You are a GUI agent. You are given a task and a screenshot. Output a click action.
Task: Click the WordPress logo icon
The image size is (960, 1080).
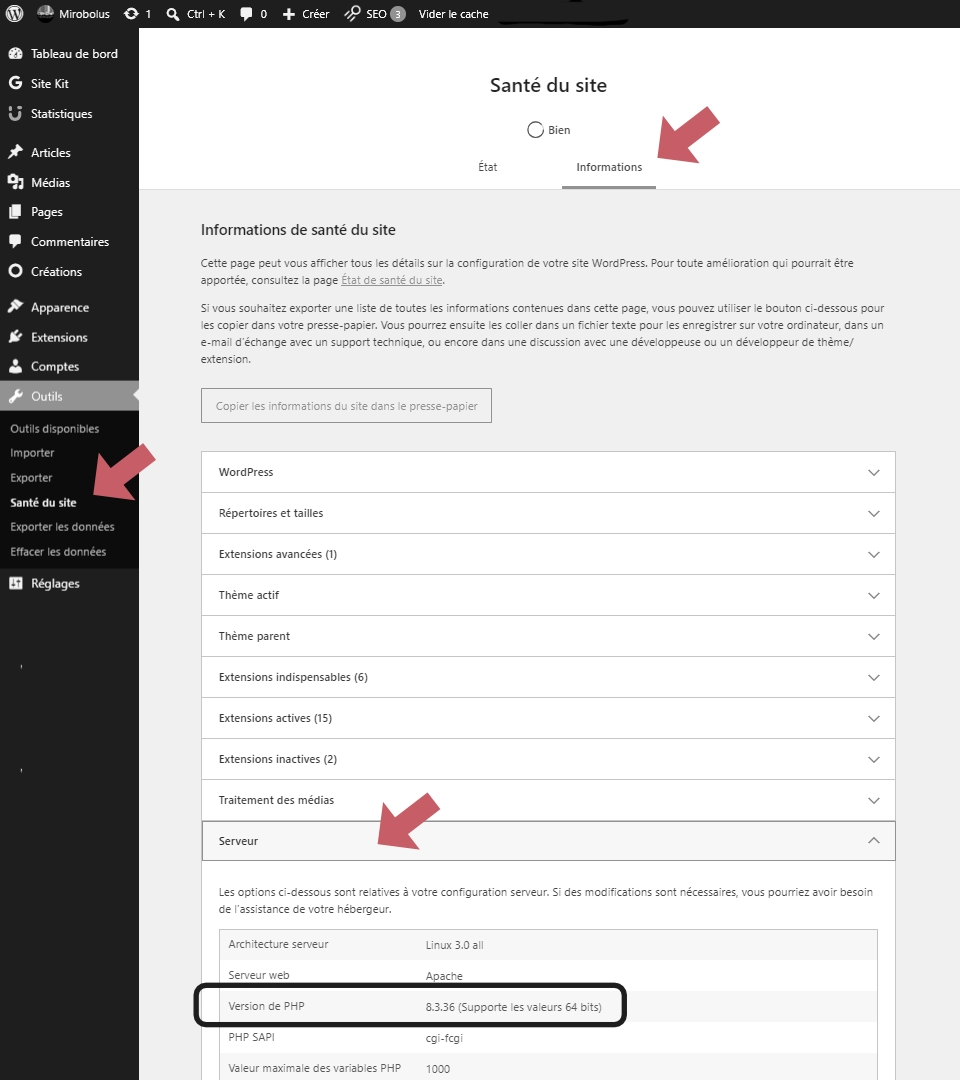point(14,14)
